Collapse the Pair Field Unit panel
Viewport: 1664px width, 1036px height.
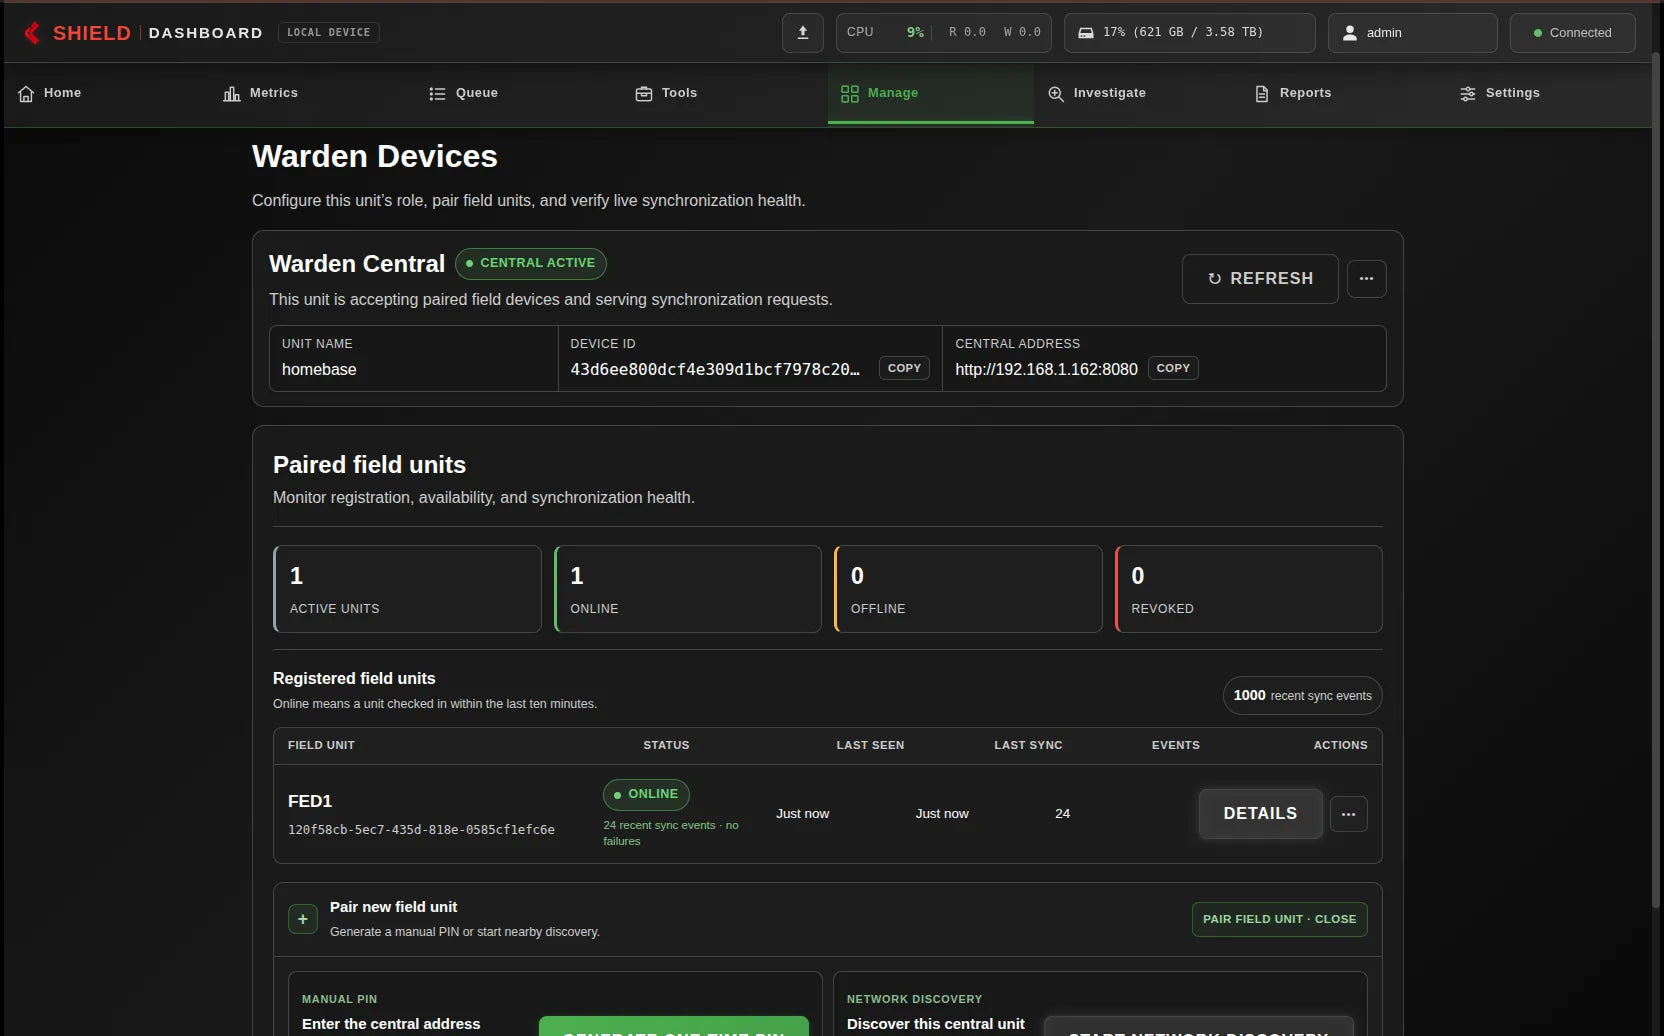1280,919
